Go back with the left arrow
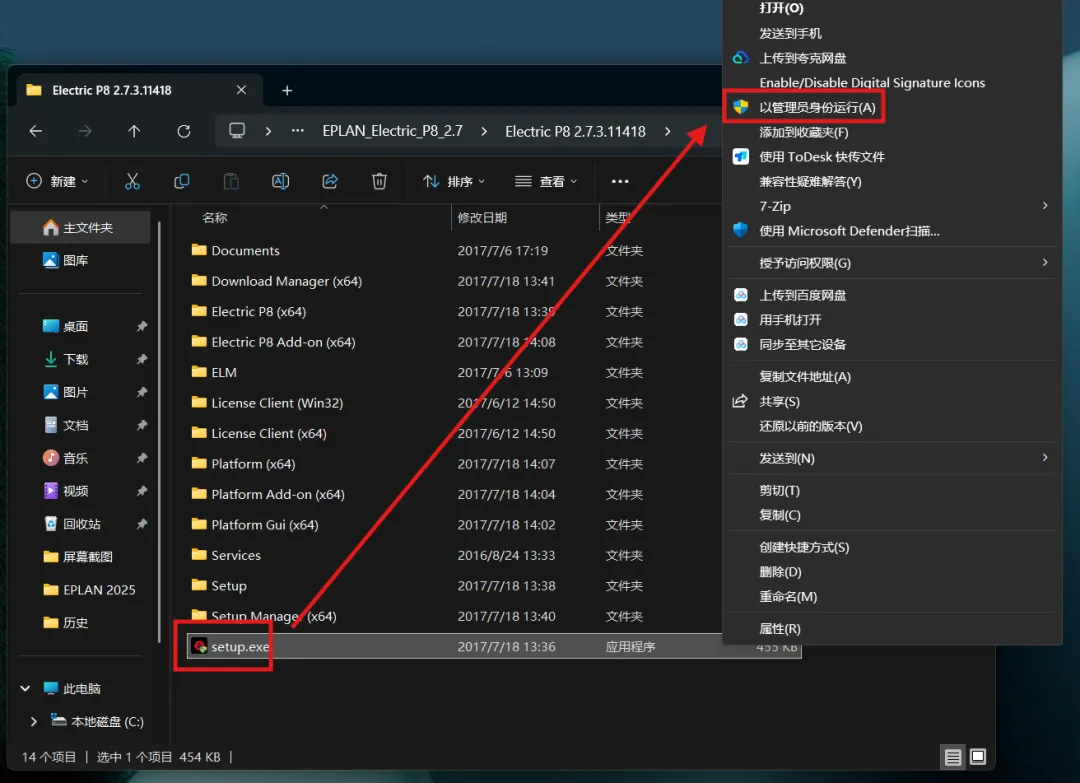The width and height of the screenshot is (1080, 783). click(36, 131)
